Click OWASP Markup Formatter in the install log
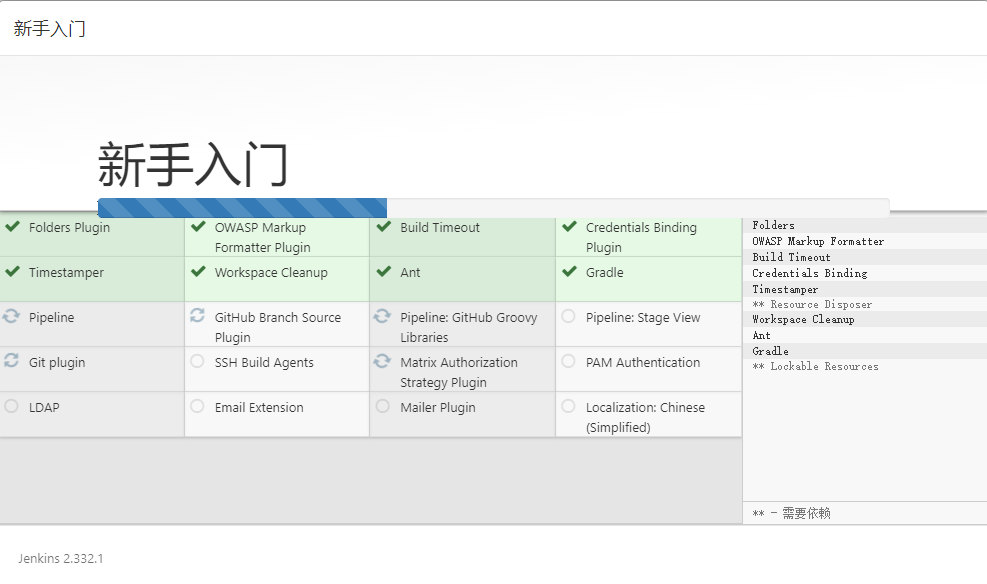This screenshot has width=987, height=584. pyautogui.click(x=818, y=241)
